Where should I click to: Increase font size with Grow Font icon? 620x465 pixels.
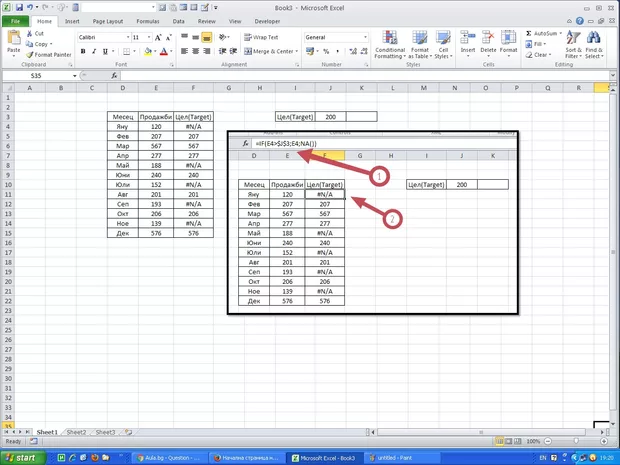(x=158, y=38)
